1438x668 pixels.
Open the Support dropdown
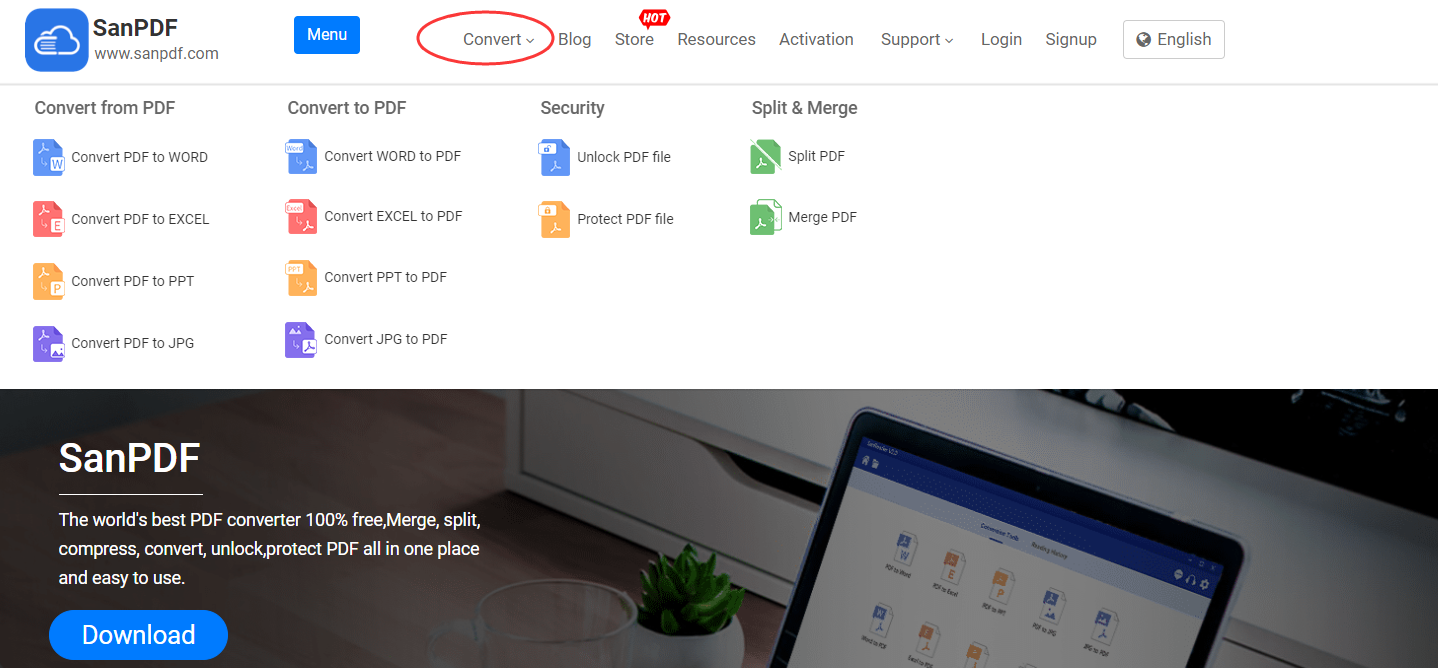coord(916,39)
